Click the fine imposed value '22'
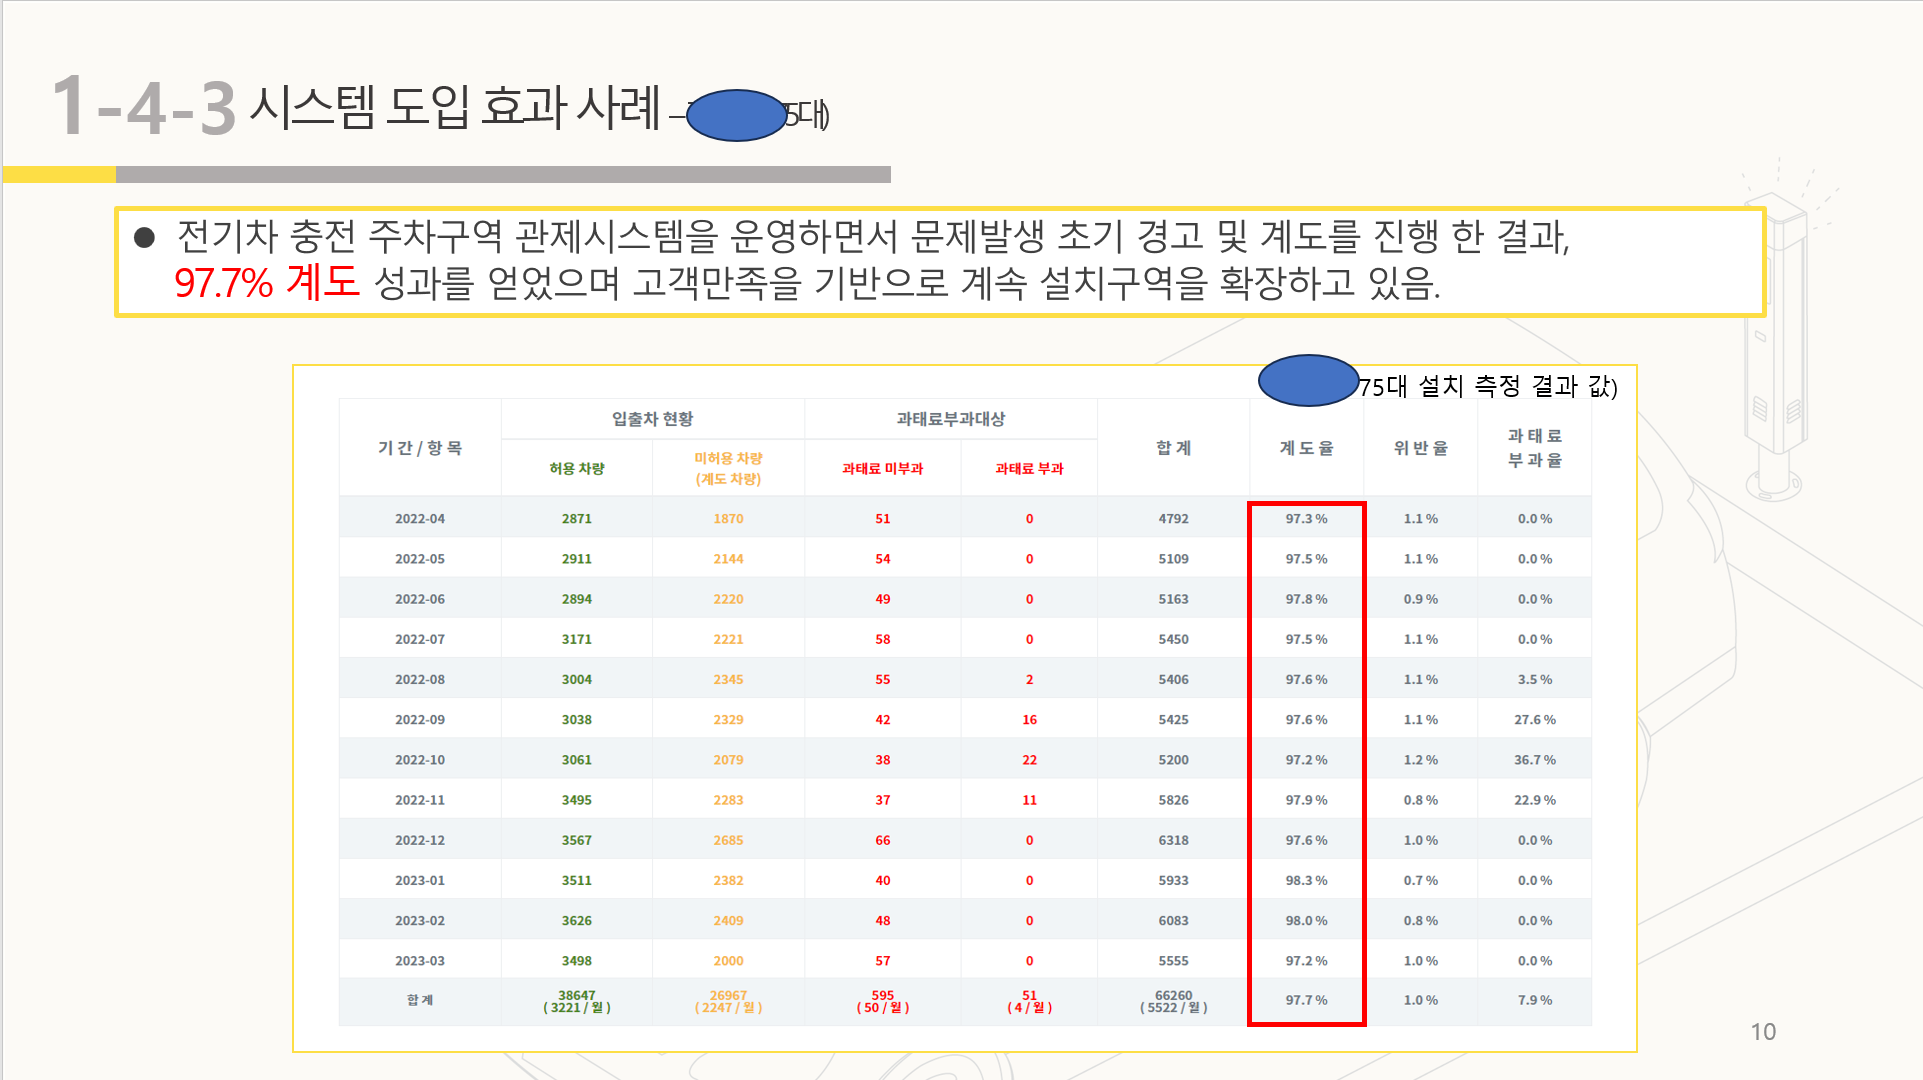 (x=1029, y=760)
